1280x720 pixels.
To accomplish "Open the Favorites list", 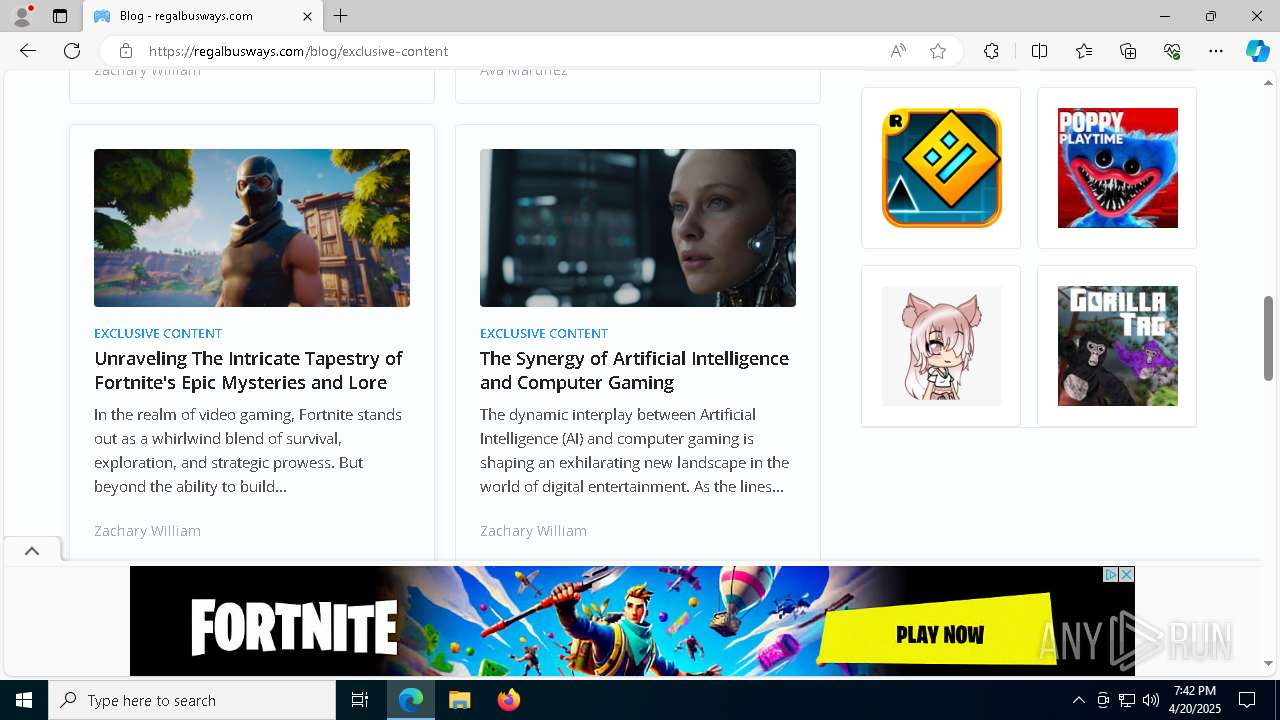I will pos(1084,51).
